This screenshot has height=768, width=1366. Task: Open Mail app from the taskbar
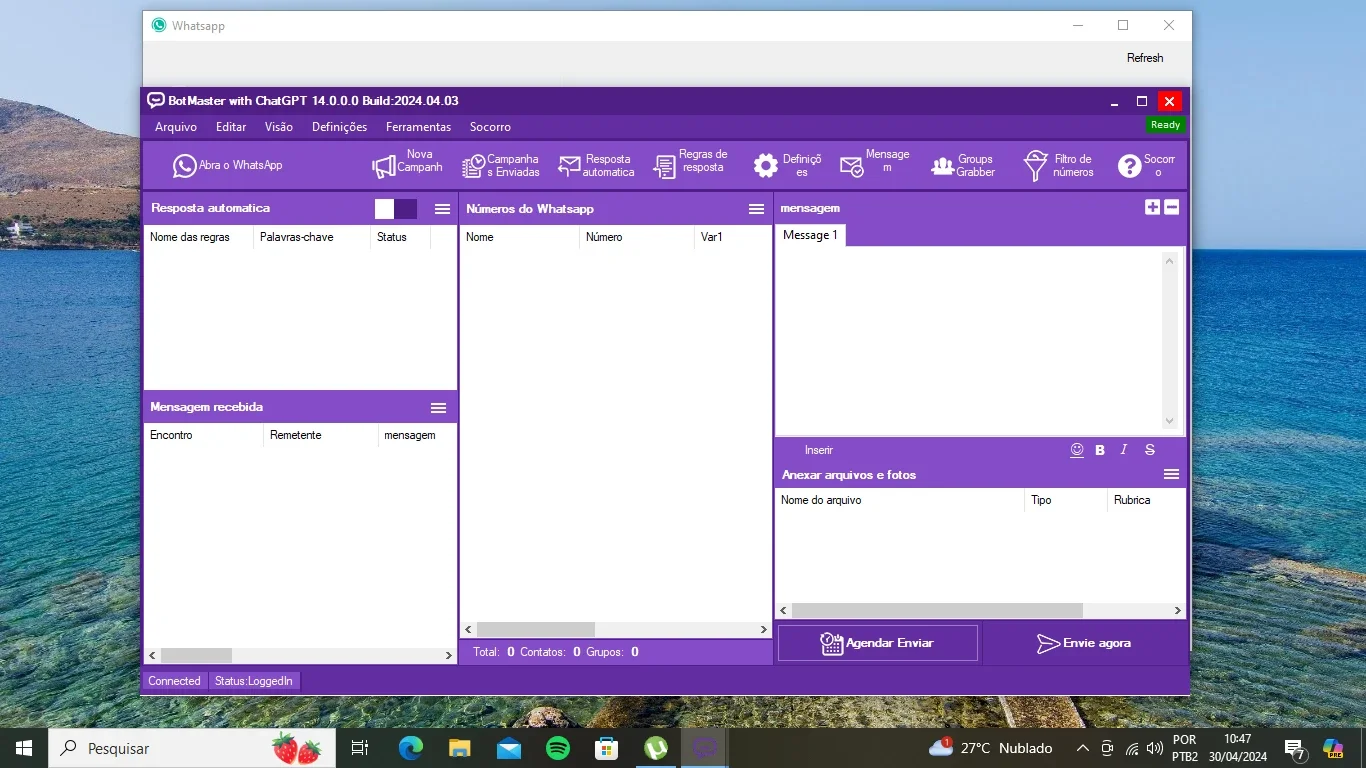pos(509,748)
